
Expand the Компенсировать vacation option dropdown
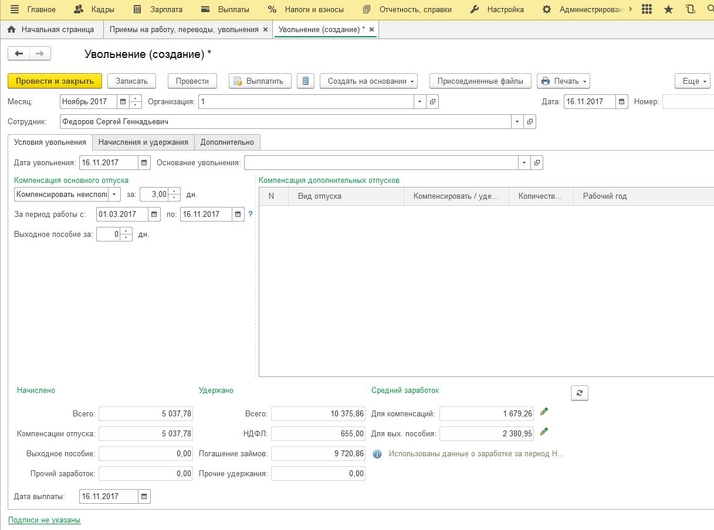click(x=115, y=194)
